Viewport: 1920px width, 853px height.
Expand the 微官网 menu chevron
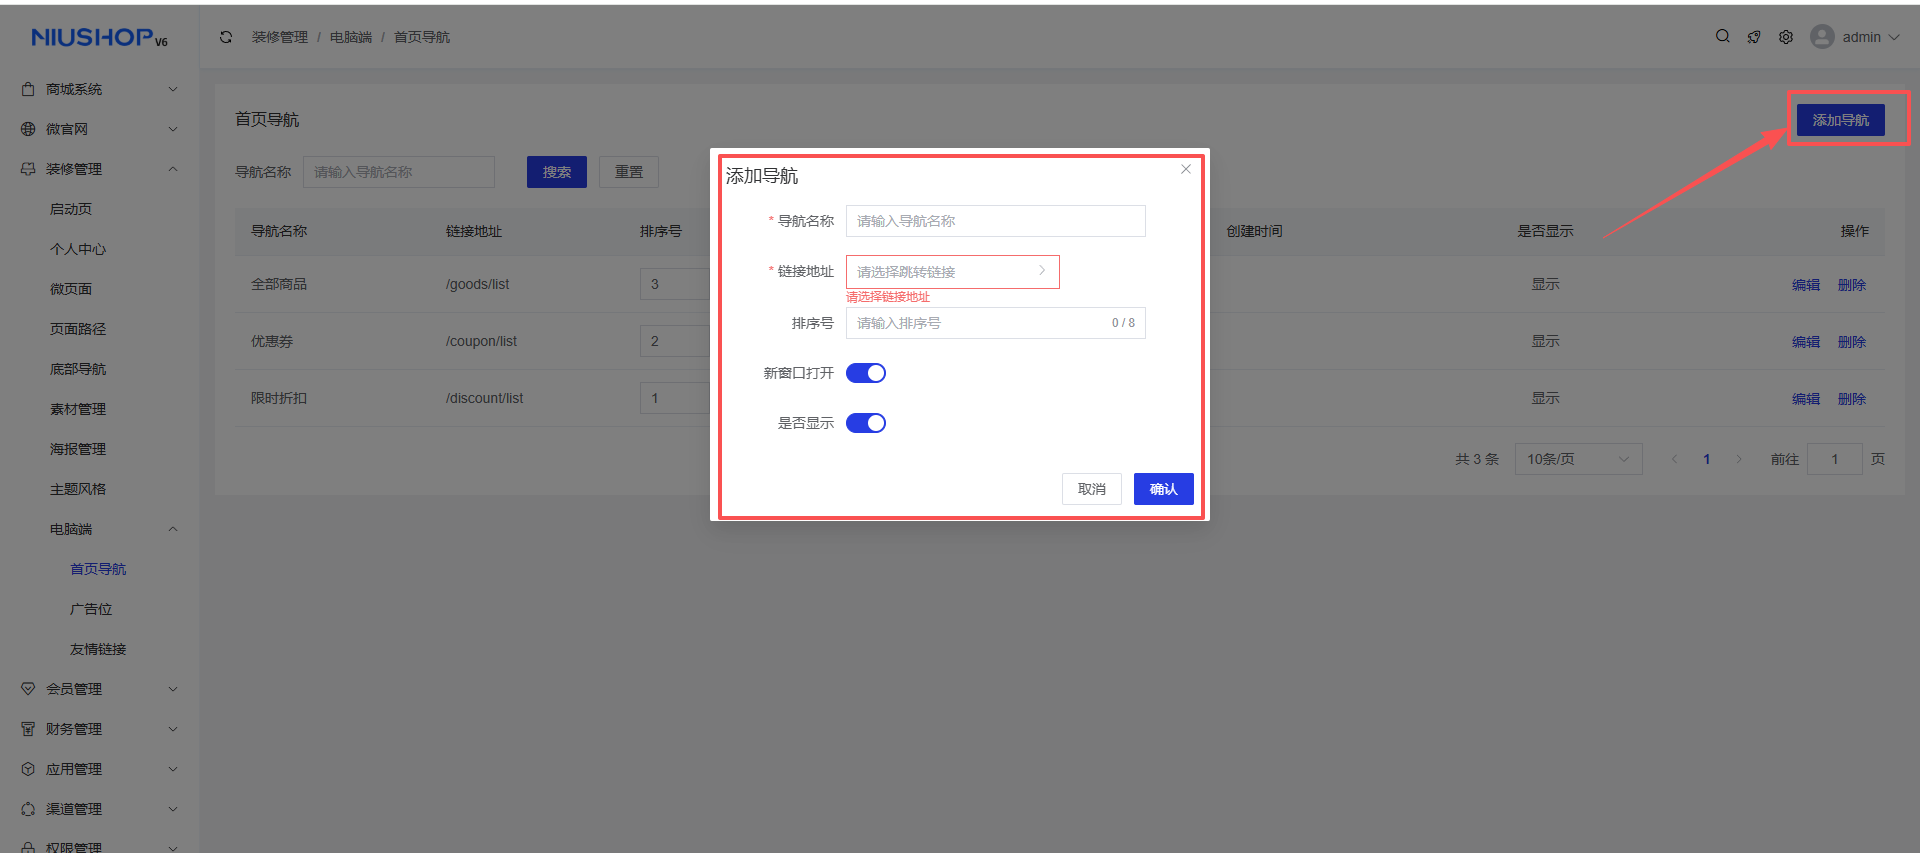coord(173,129)
